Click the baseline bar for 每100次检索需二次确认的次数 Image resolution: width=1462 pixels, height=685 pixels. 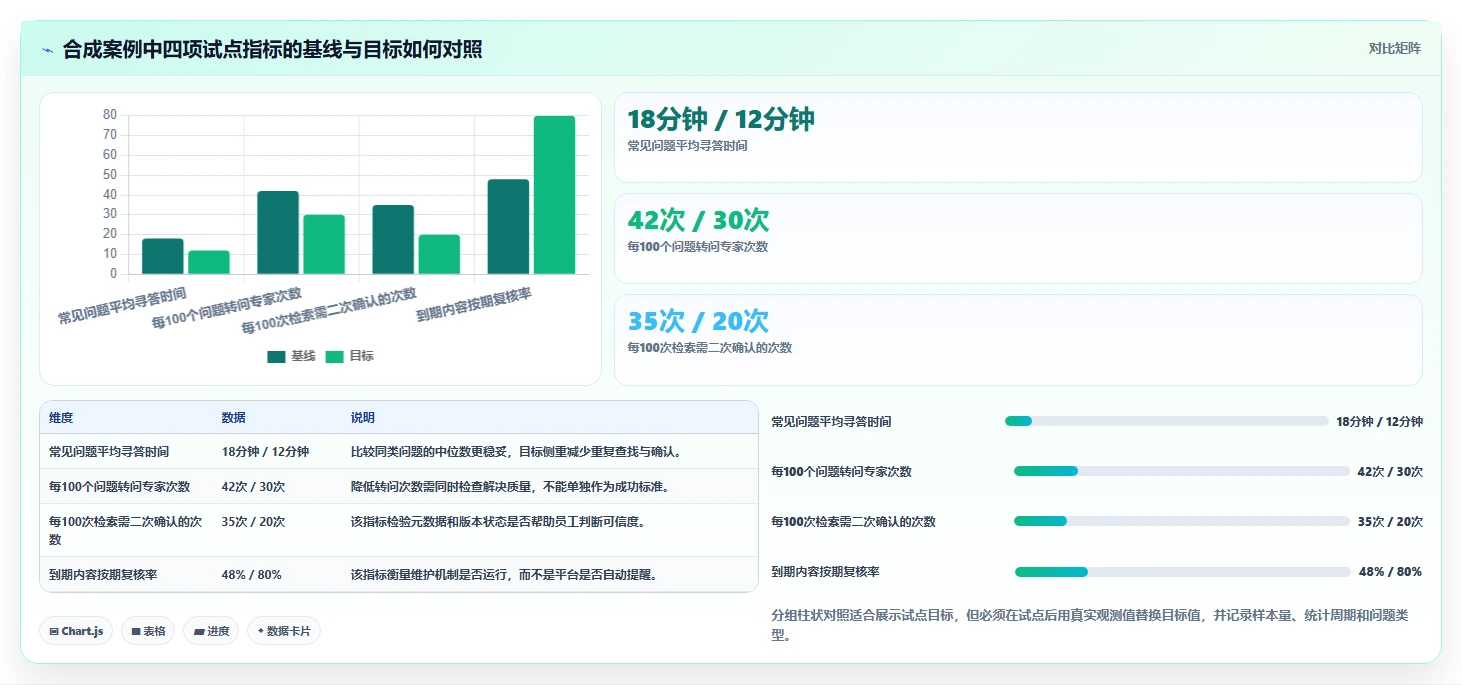(x=393, y=239)
